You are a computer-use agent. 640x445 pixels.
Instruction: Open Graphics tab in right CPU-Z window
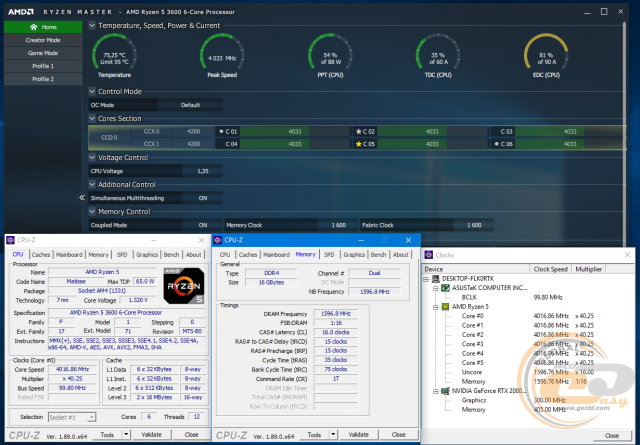point(354,254)
